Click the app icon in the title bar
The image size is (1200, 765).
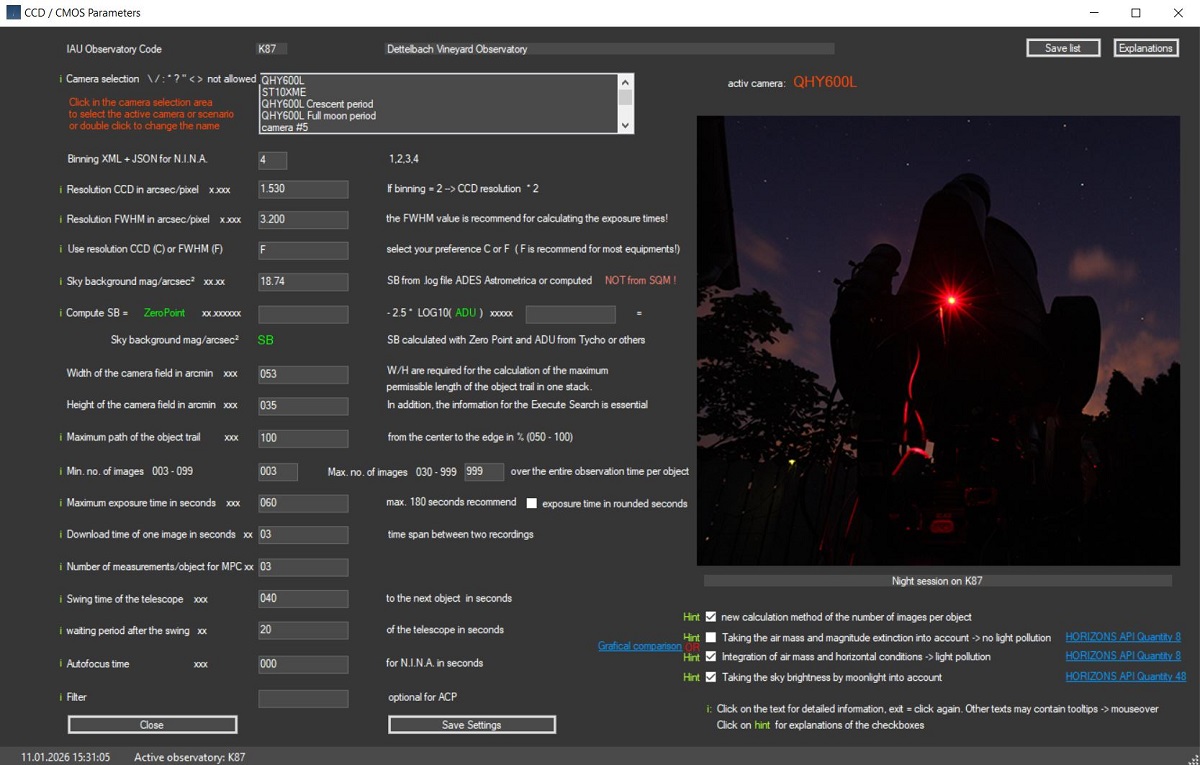click(13, 13)
